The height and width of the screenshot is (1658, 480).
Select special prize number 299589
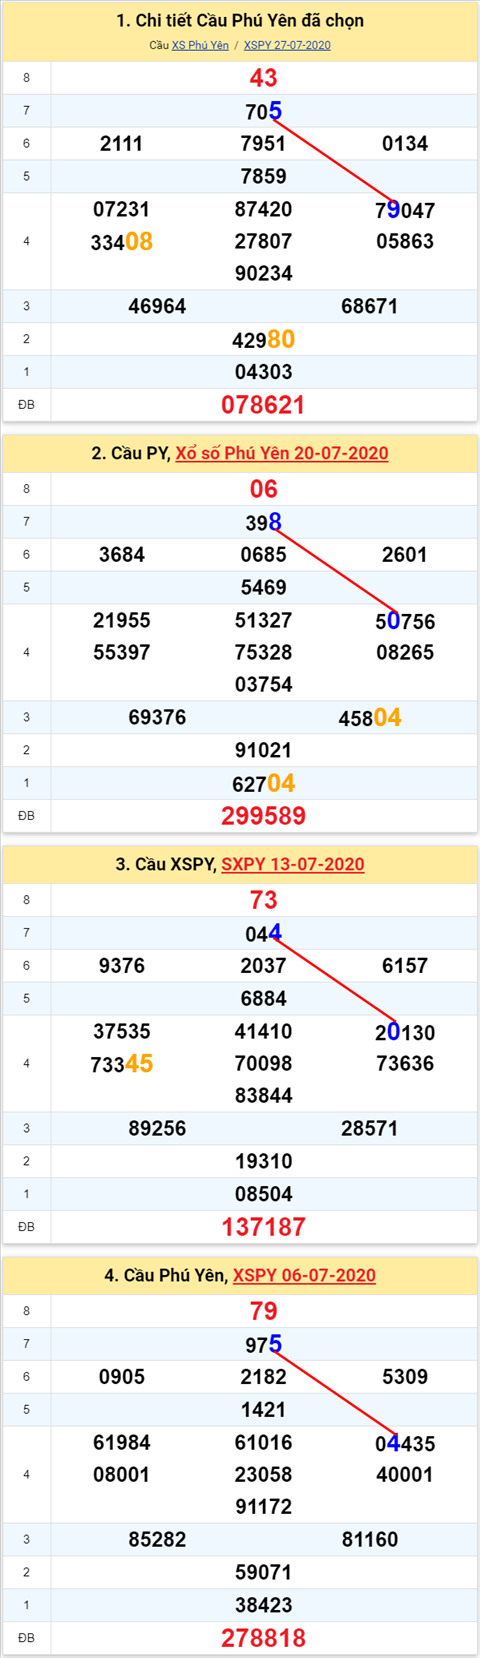(x=263, y=816)
